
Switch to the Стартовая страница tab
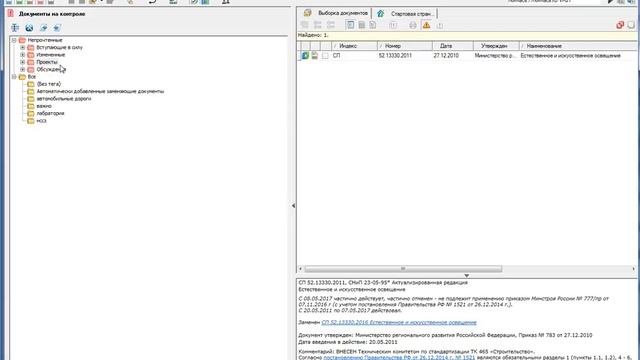(406, 13)
